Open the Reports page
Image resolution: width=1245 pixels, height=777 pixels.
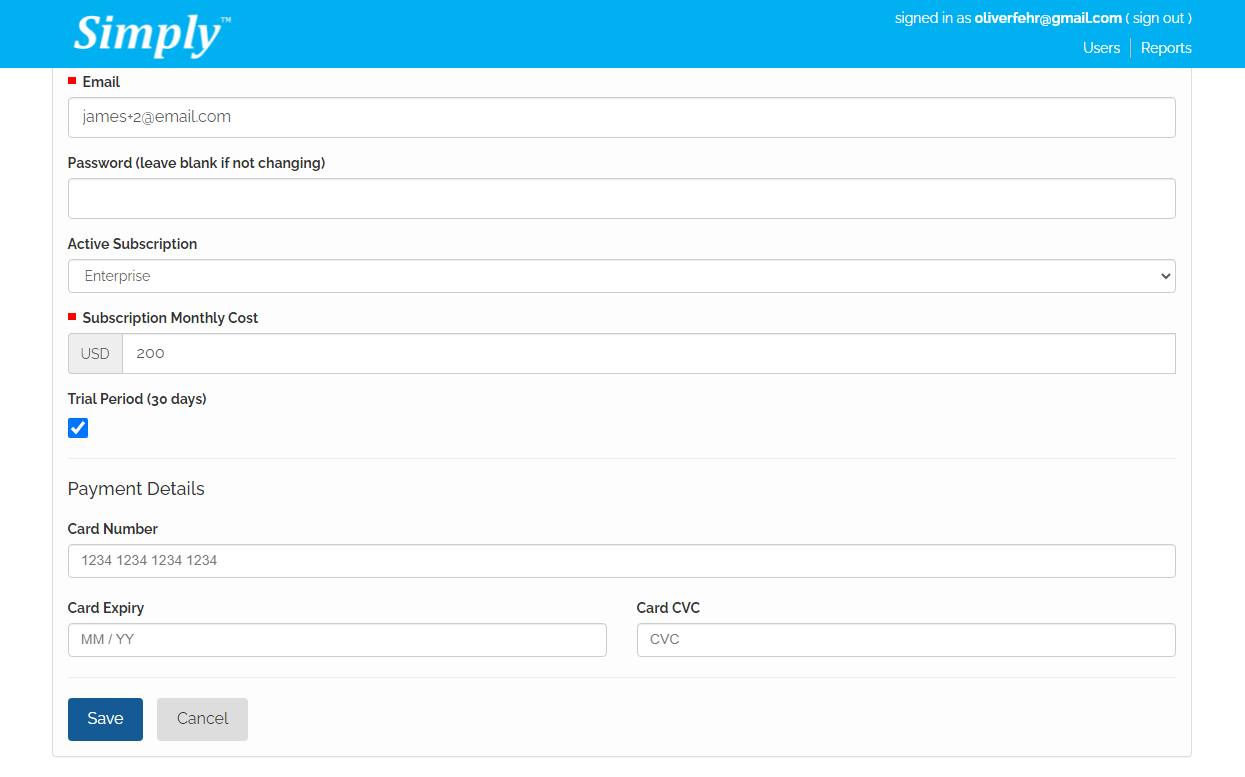tap(1166, 48)
